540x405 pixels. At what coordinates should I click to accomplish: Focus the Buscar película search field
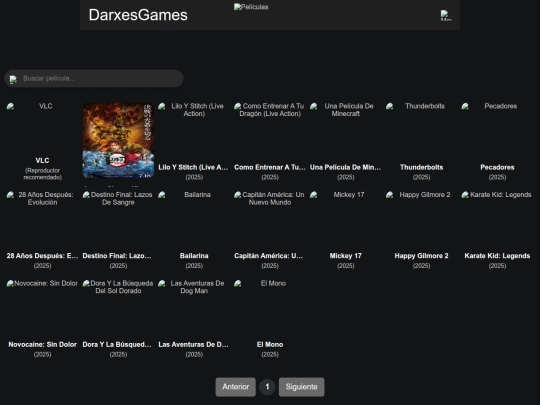(x=94, y=79)
